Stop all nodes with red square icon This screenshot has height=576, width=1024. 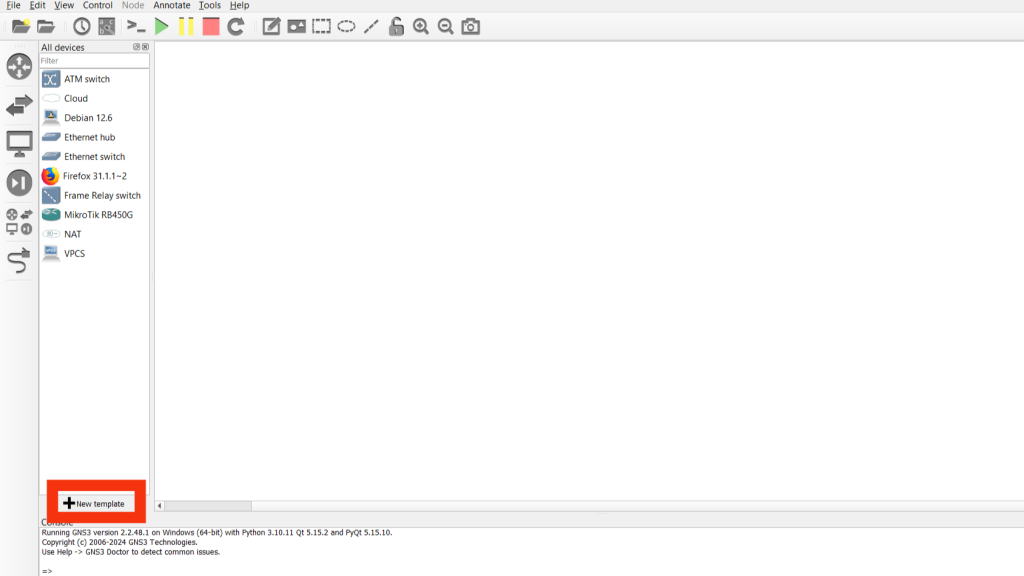pyautogui.click(x=210, y=27)
